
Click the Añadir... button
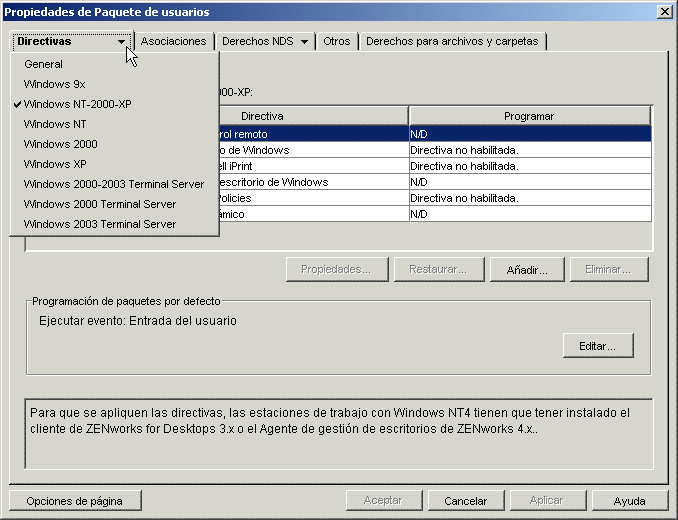coord(527,270)
